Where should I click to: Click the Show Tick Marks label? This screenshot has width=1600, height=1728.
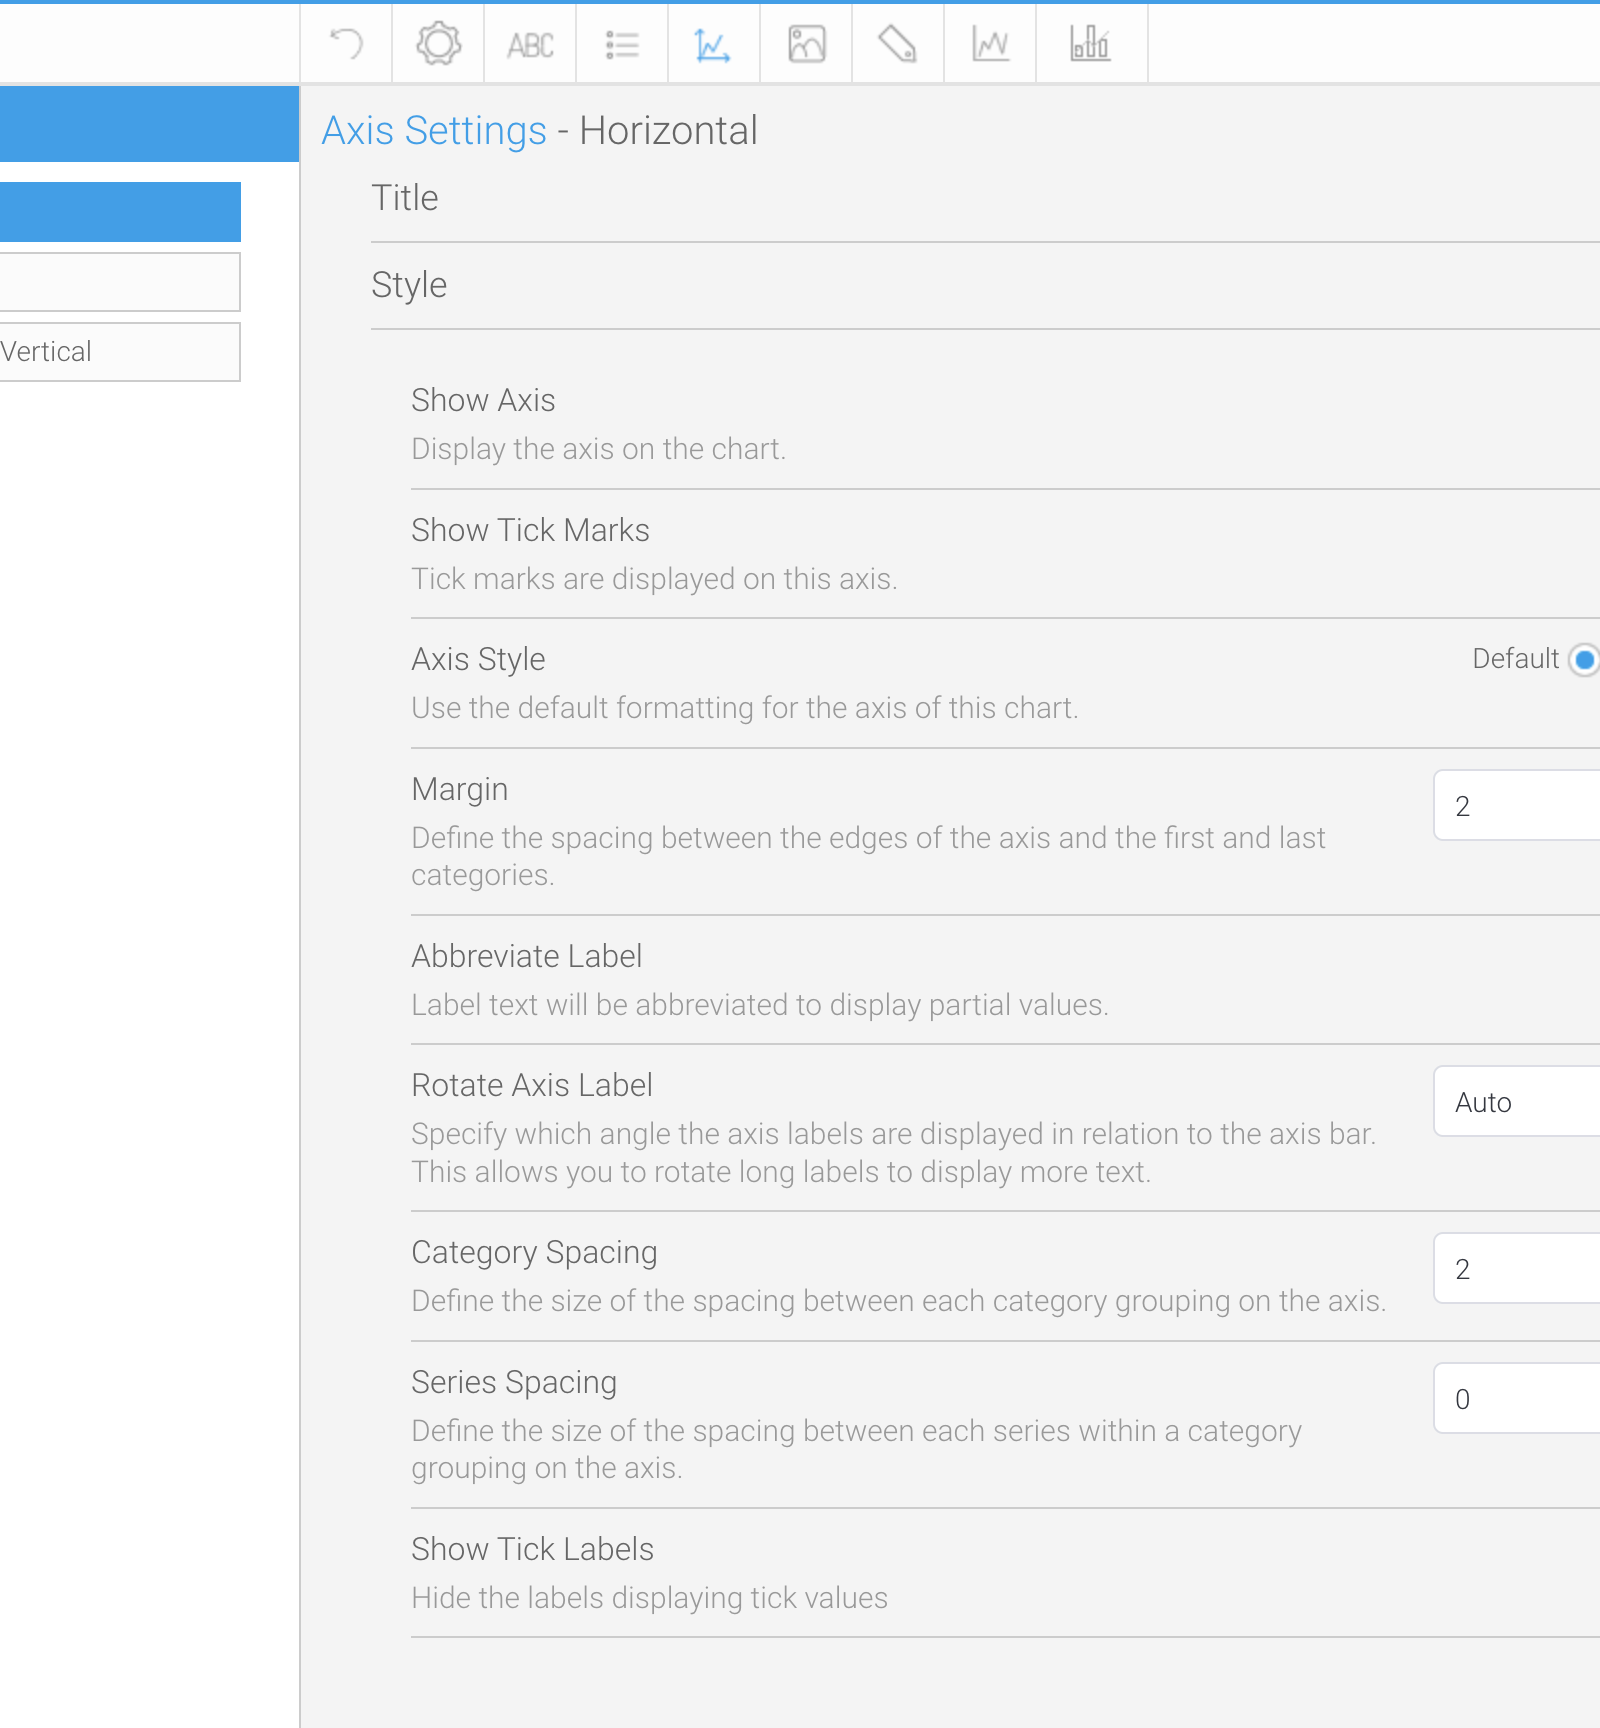[530, 530]
